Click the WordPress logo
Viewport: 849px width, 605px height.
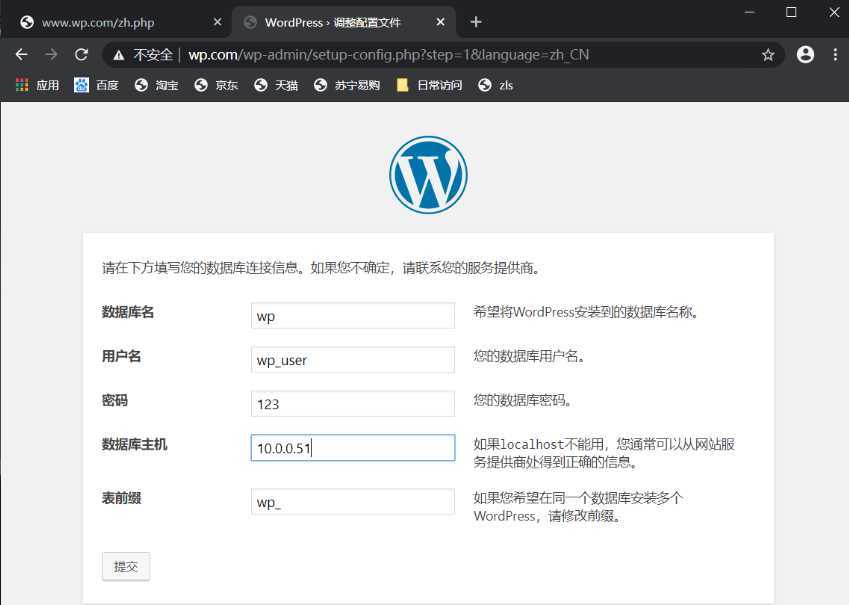[428, 174]
